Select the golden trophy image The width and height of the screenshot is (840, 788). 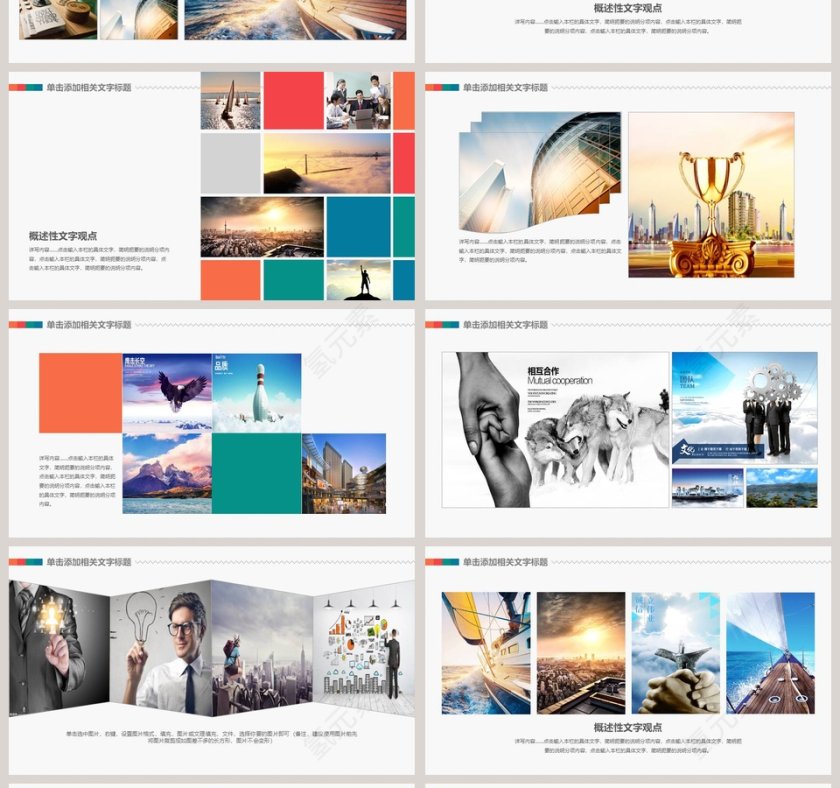tap(711, 195)
